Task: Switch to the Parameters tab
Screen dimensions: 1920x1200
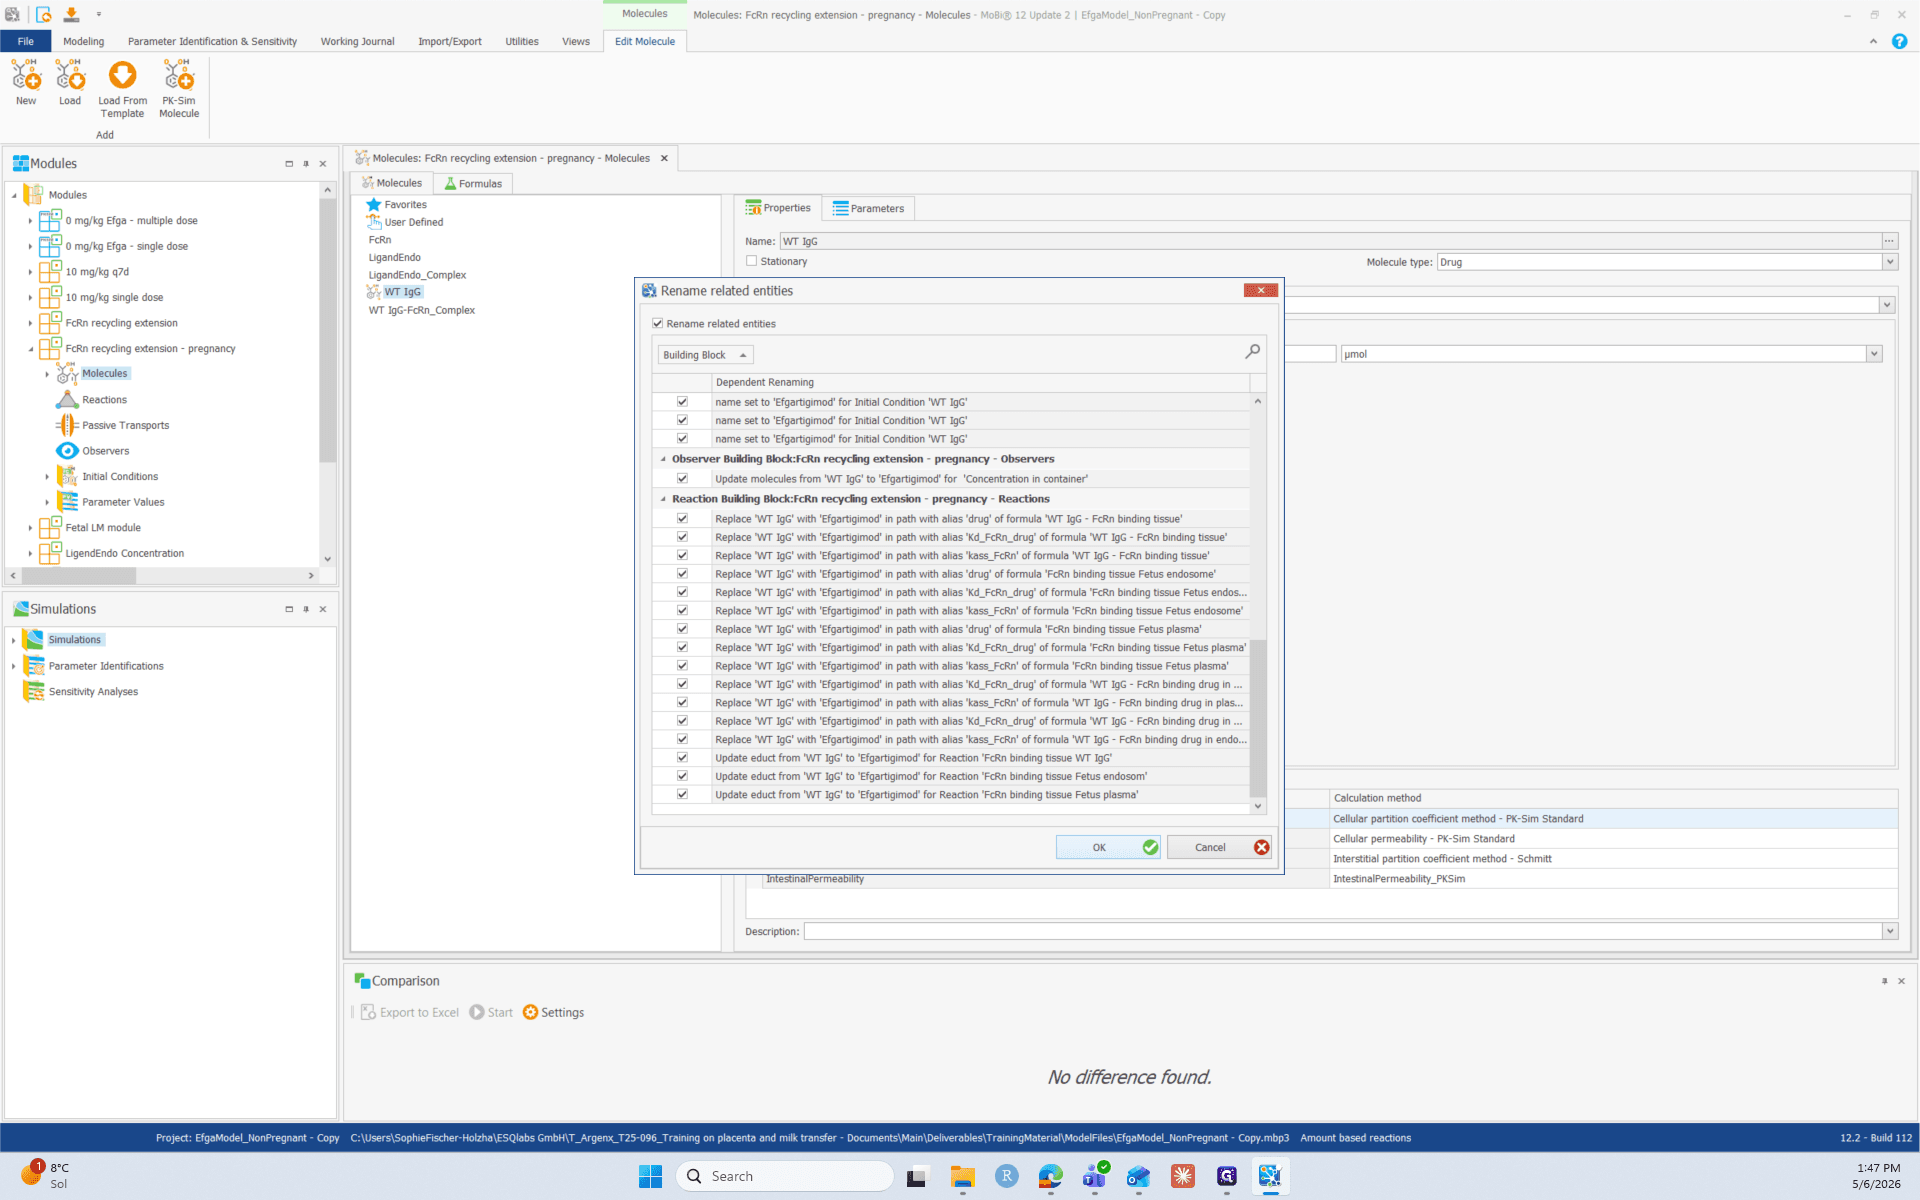Action: [x=868, y=208]
